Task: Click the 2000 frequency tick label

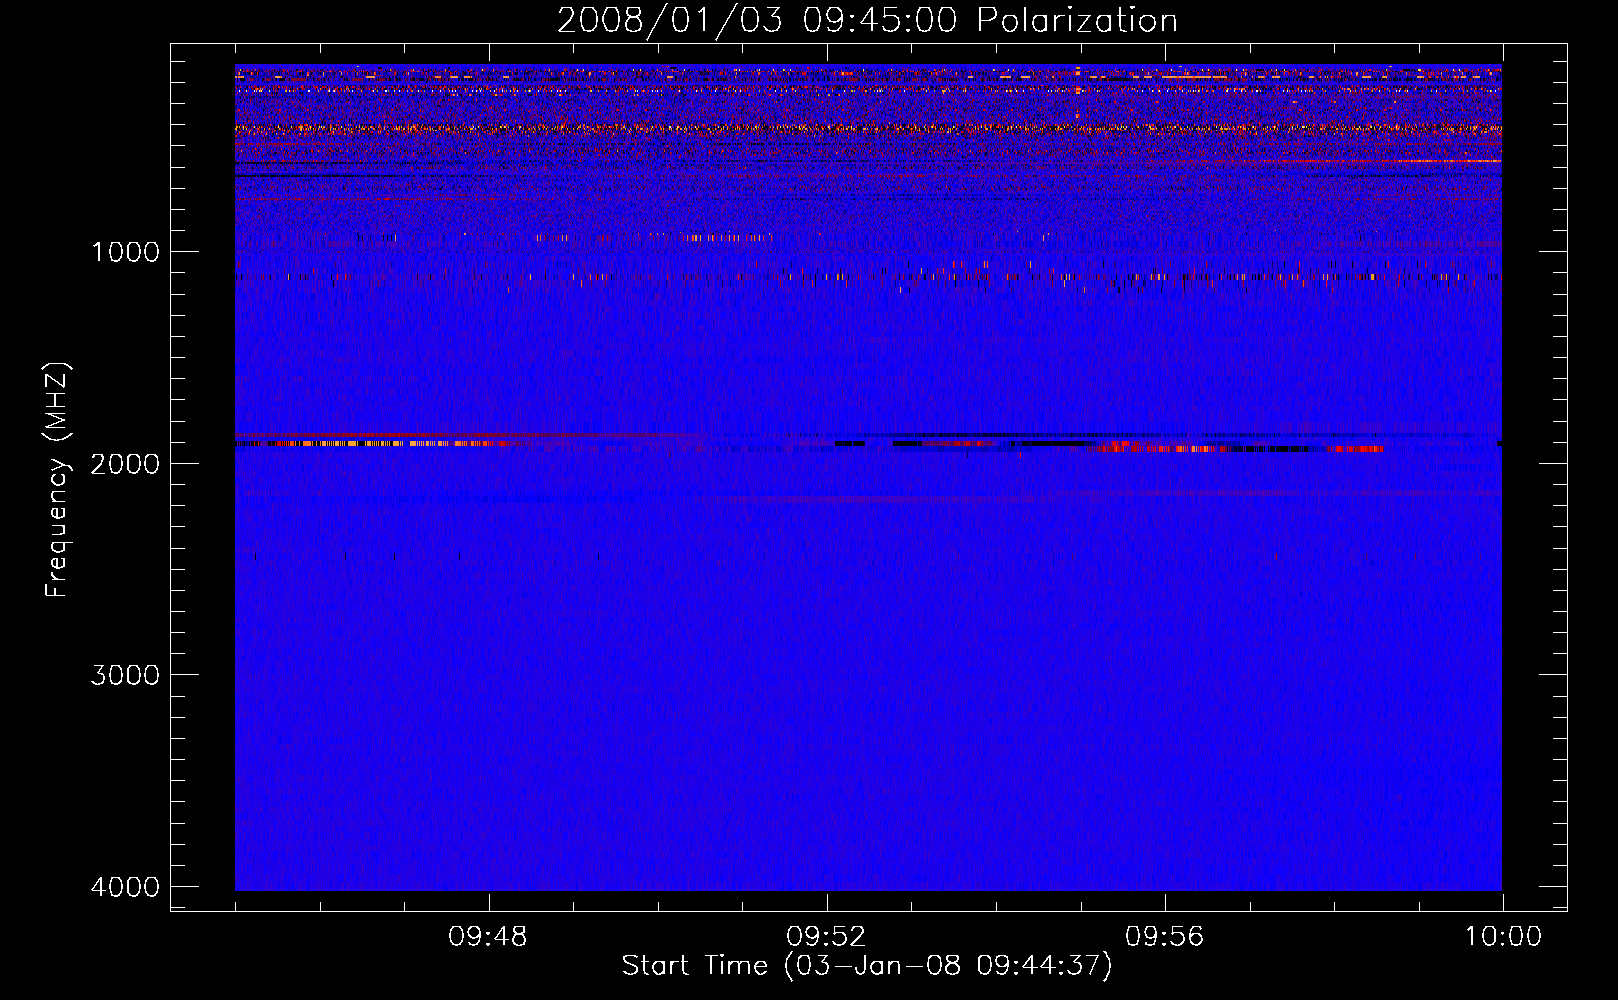Action: pyautogui.click(x=125, y=463)
